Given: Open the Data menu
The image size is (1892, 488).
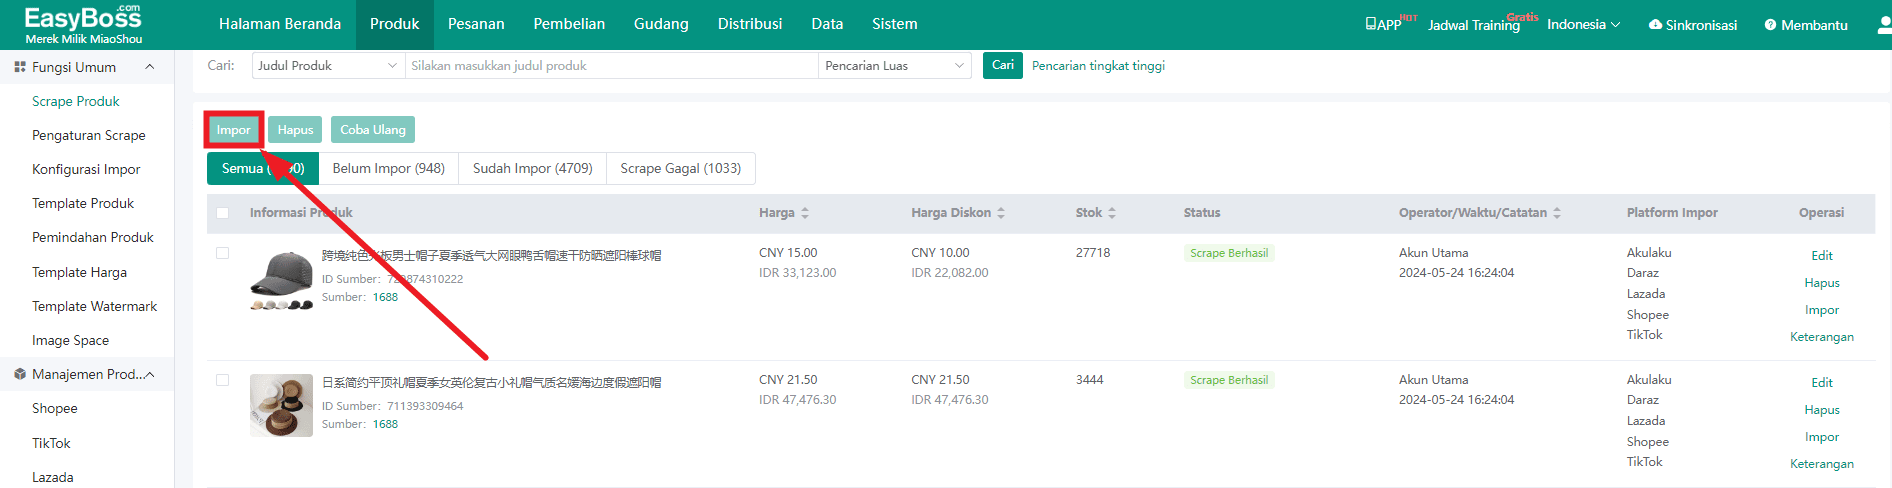Looking at the screenshot, I should [x=827, y=24].
